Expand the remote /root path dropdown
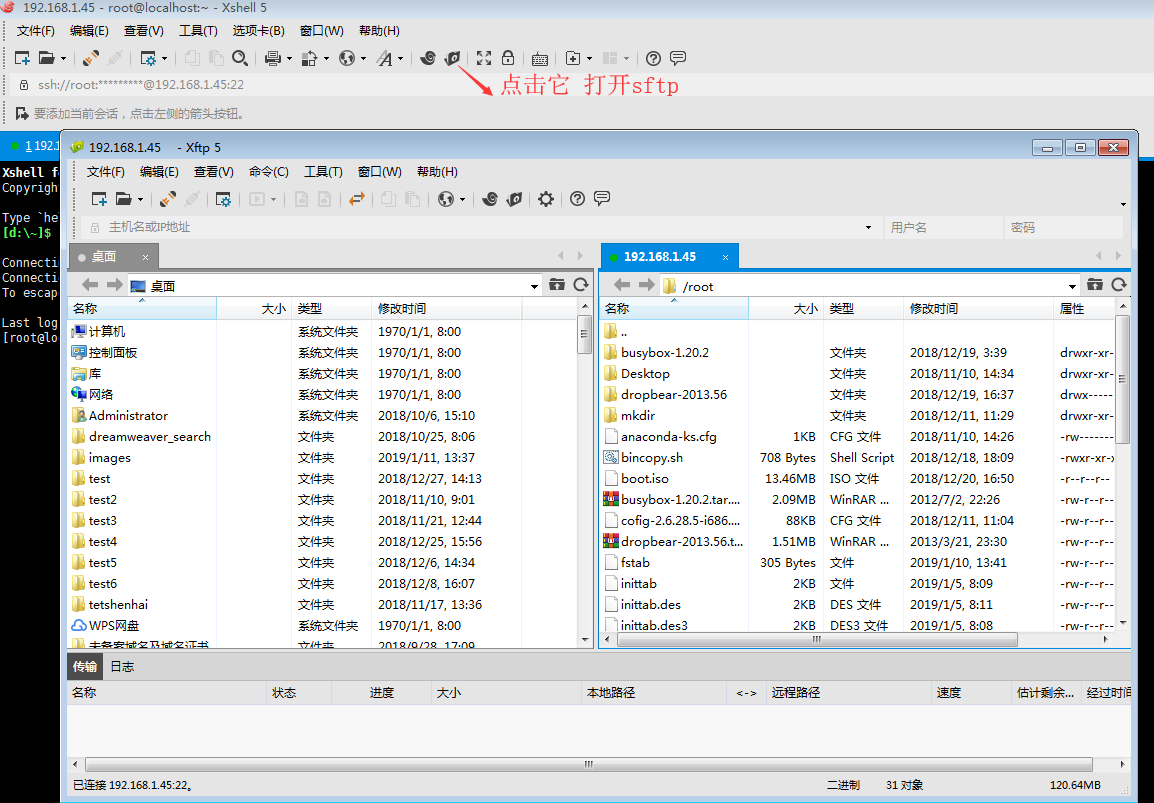 point(1072,286)
